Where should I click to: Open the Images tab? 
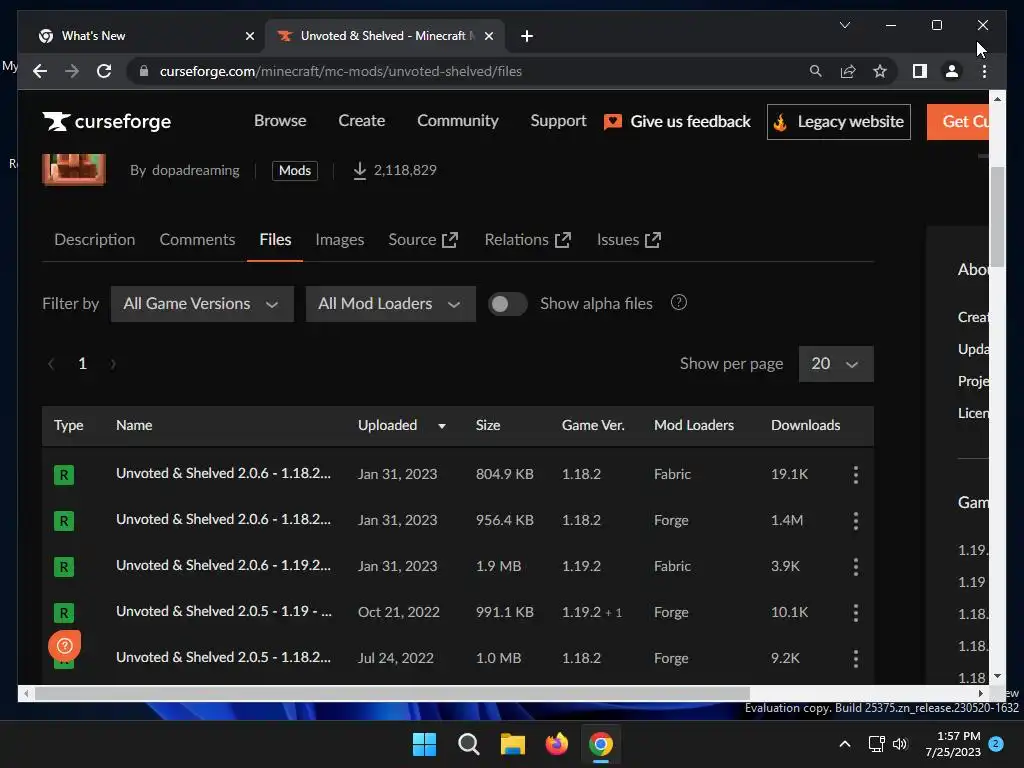(340, 240)
